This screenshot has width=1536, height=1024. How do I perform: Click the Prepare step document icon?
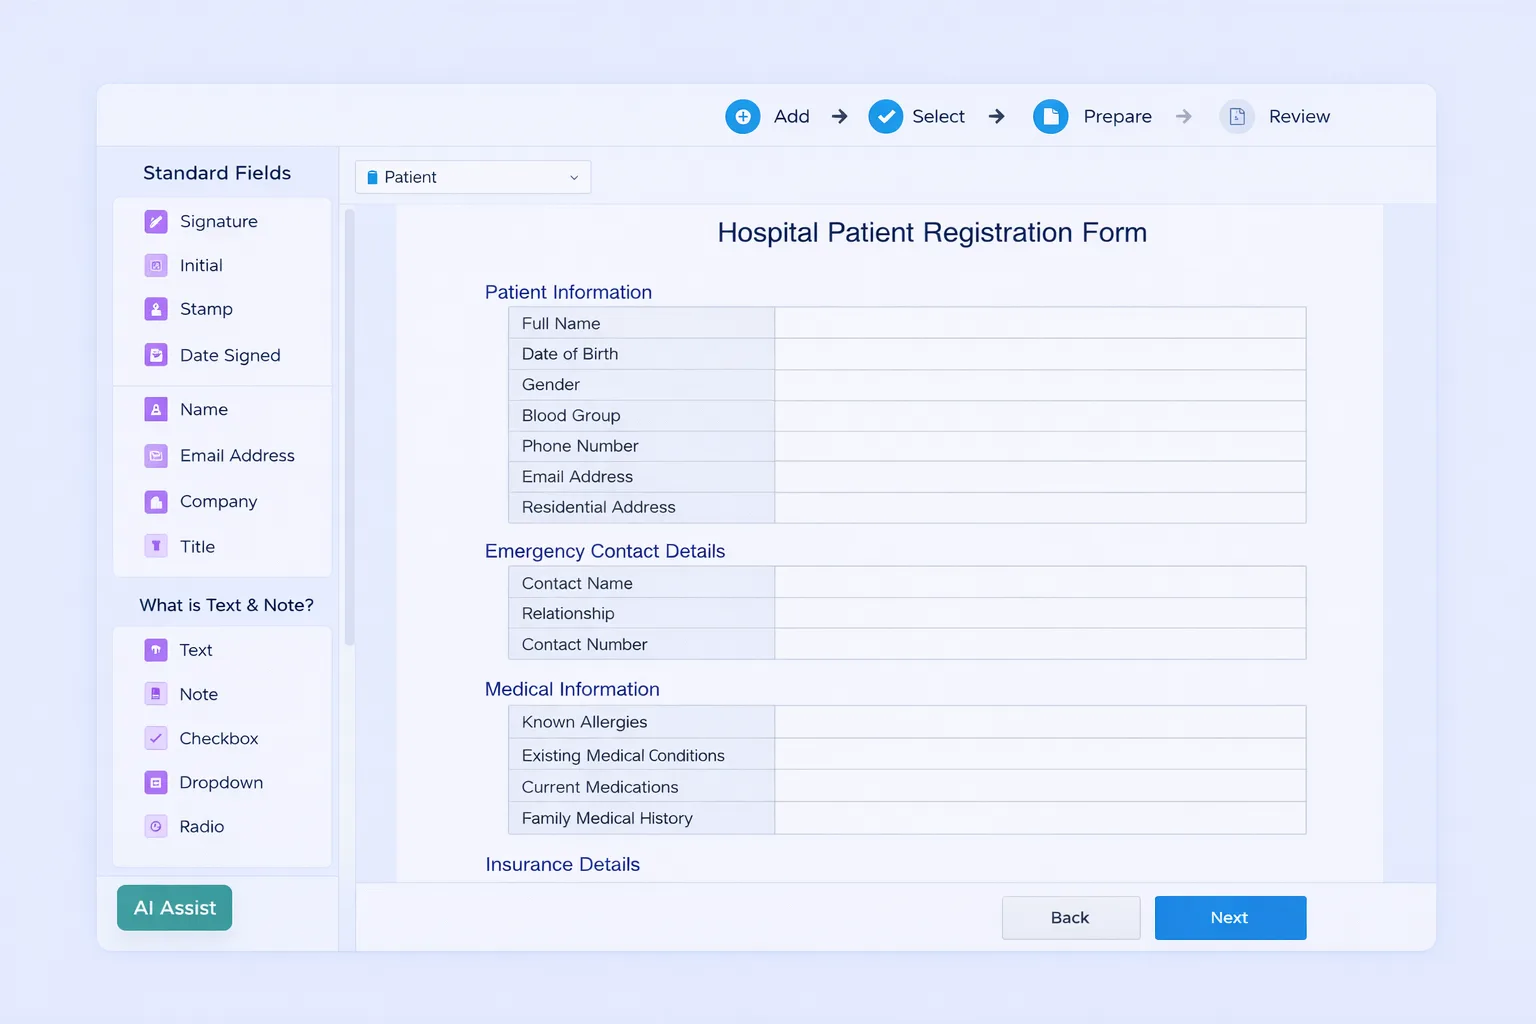(x=1051, y=116)
